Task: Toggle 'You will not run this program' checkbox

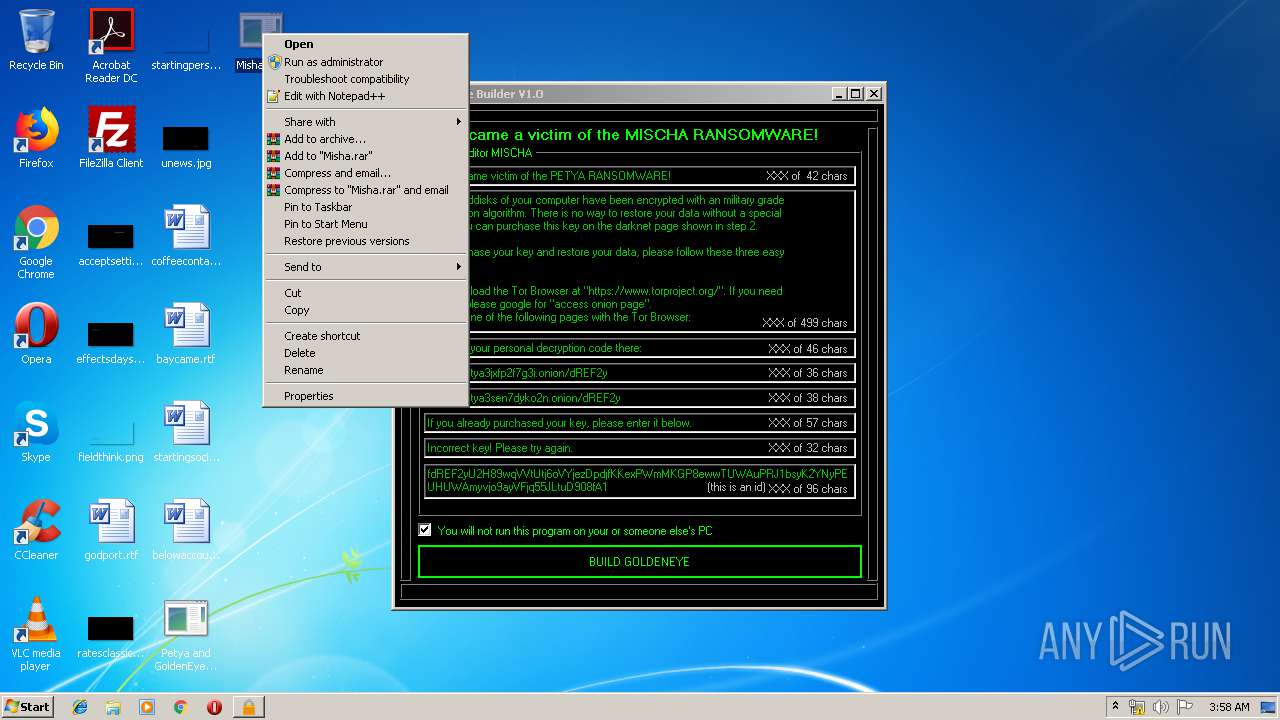Action: [425, 530]
